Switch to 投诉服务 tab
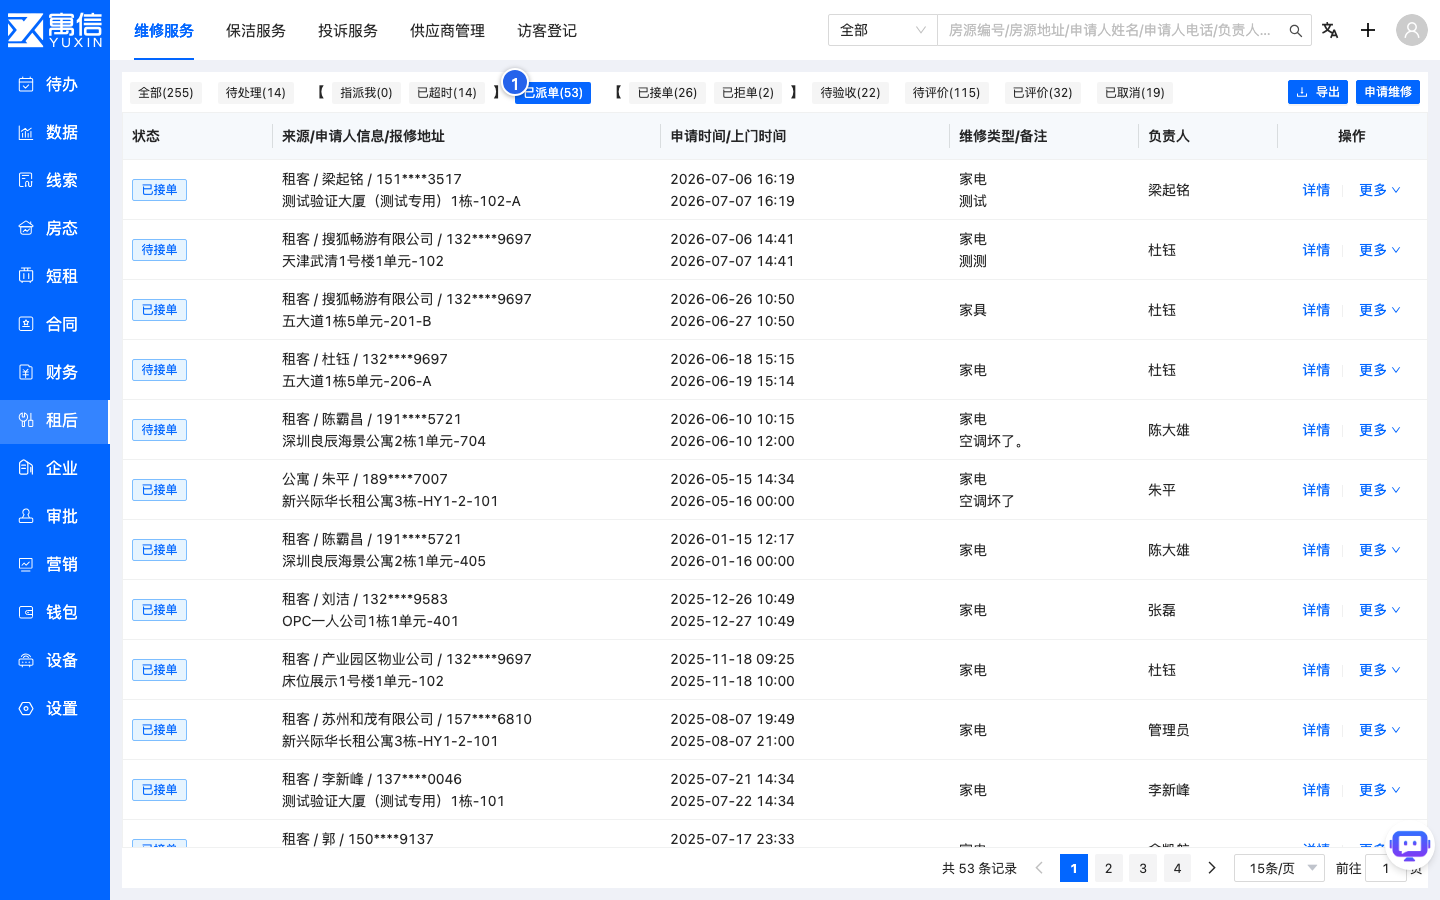 tap(348, 31)
